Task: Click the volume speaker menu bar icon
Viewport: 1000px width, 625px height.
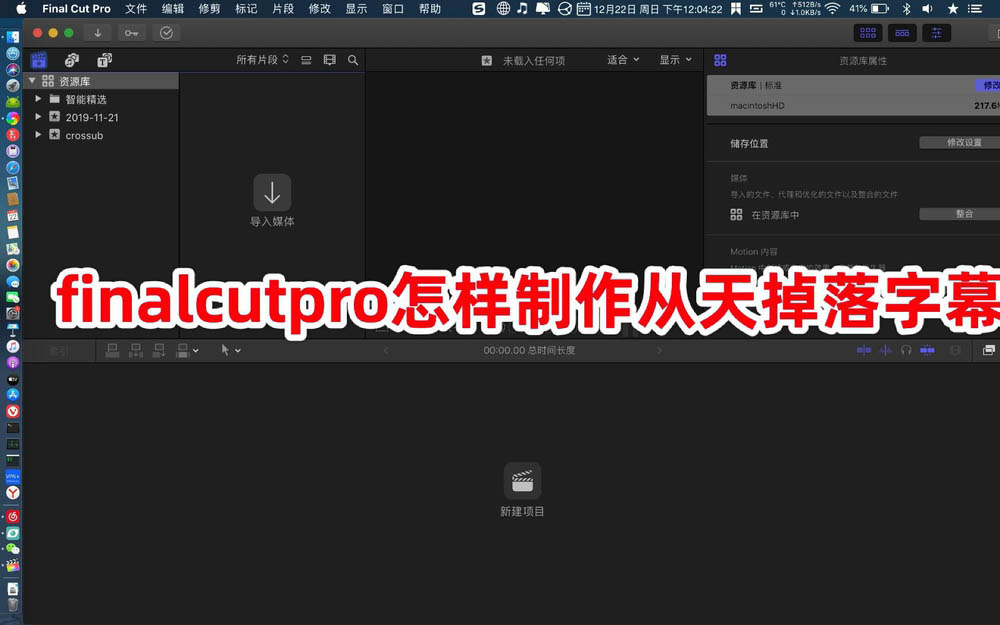Action: click(927, 8)
